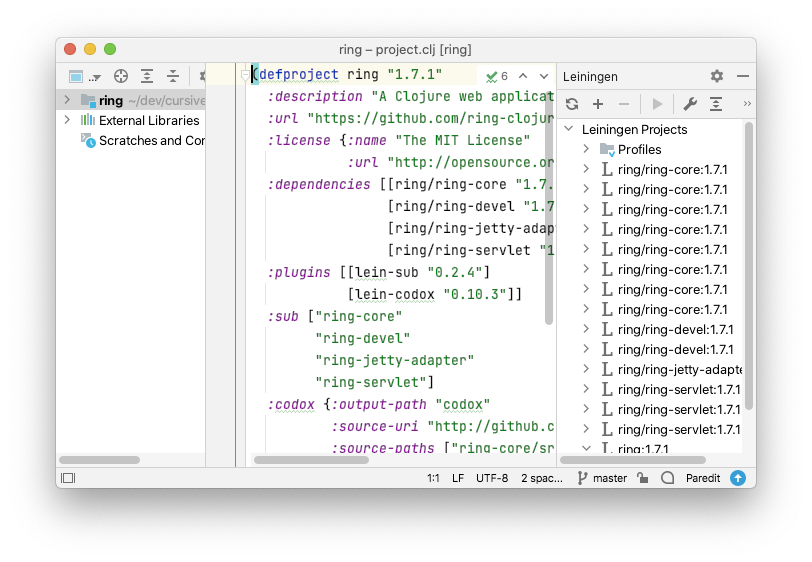Toggle tool window bars icon in status bar
The height and width of the screenshot is (562, 812).
pos(68,478)
